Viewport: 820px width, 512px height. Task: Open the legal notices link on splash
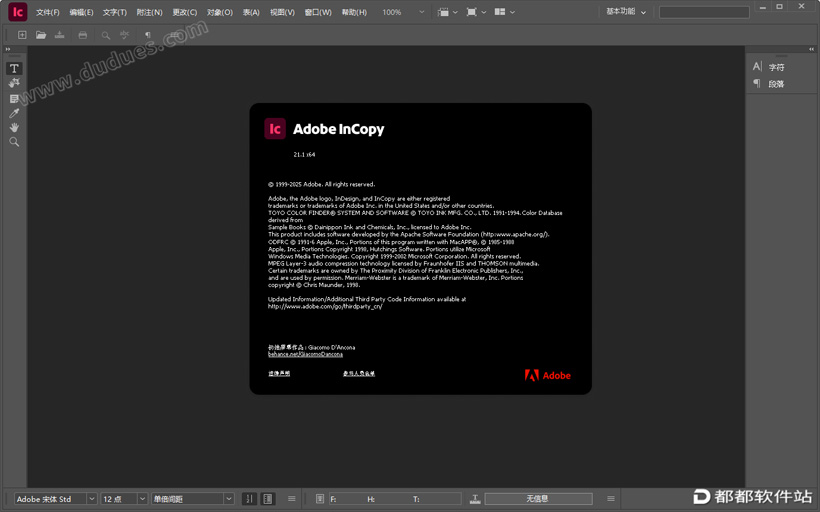pyautogui.click(x=279, y=373)
